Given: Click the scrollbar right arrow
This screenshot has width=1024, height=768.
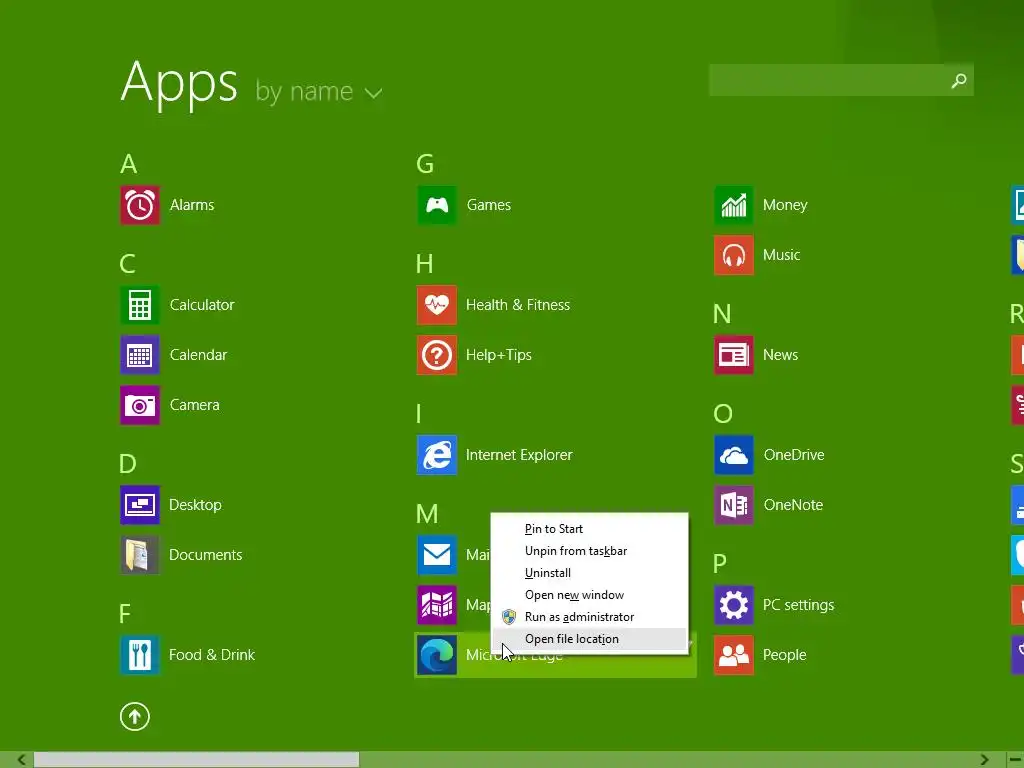Looking at the screenshot, I should (985, 760).
